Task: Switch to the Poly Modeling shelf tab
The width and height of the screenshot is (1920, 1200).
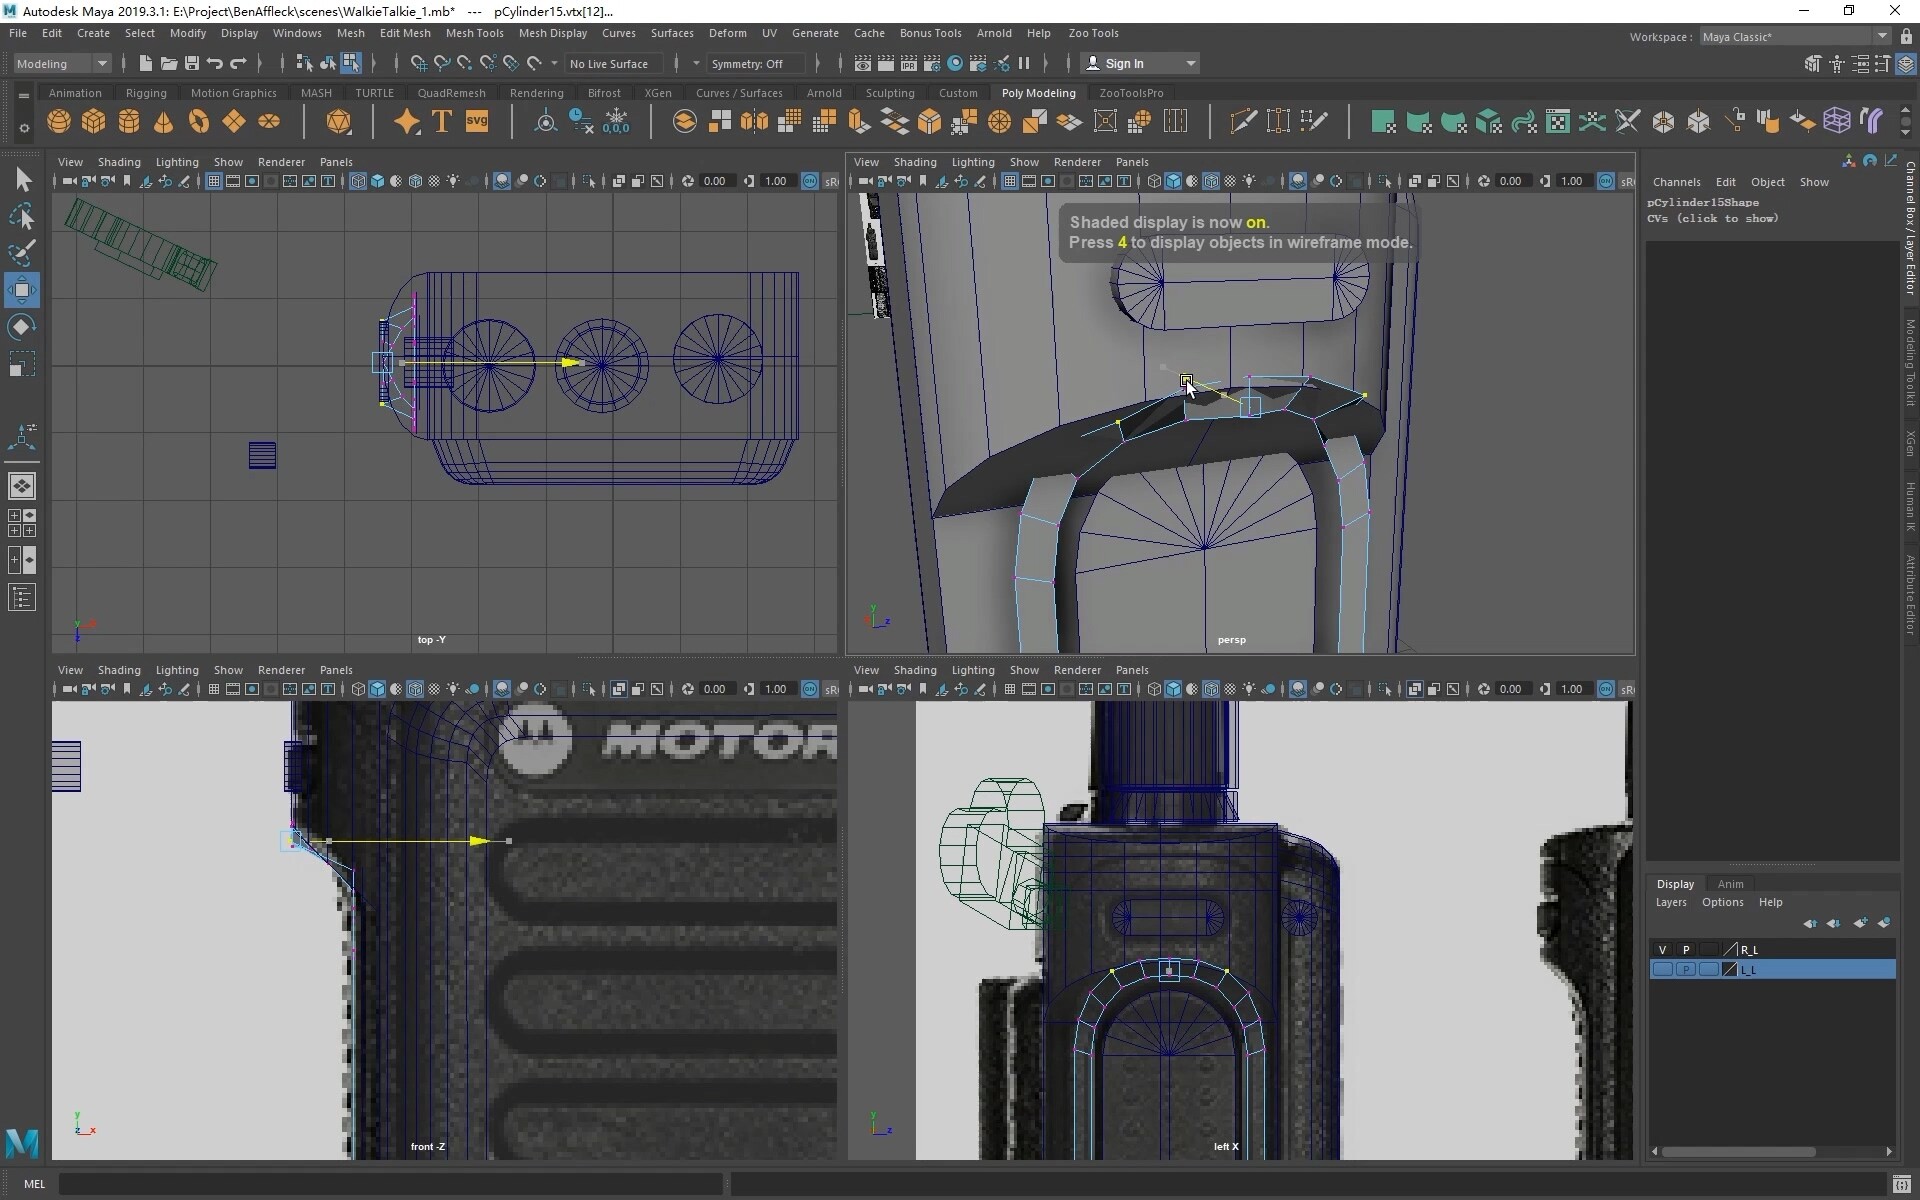Action: click(1039, 92)
